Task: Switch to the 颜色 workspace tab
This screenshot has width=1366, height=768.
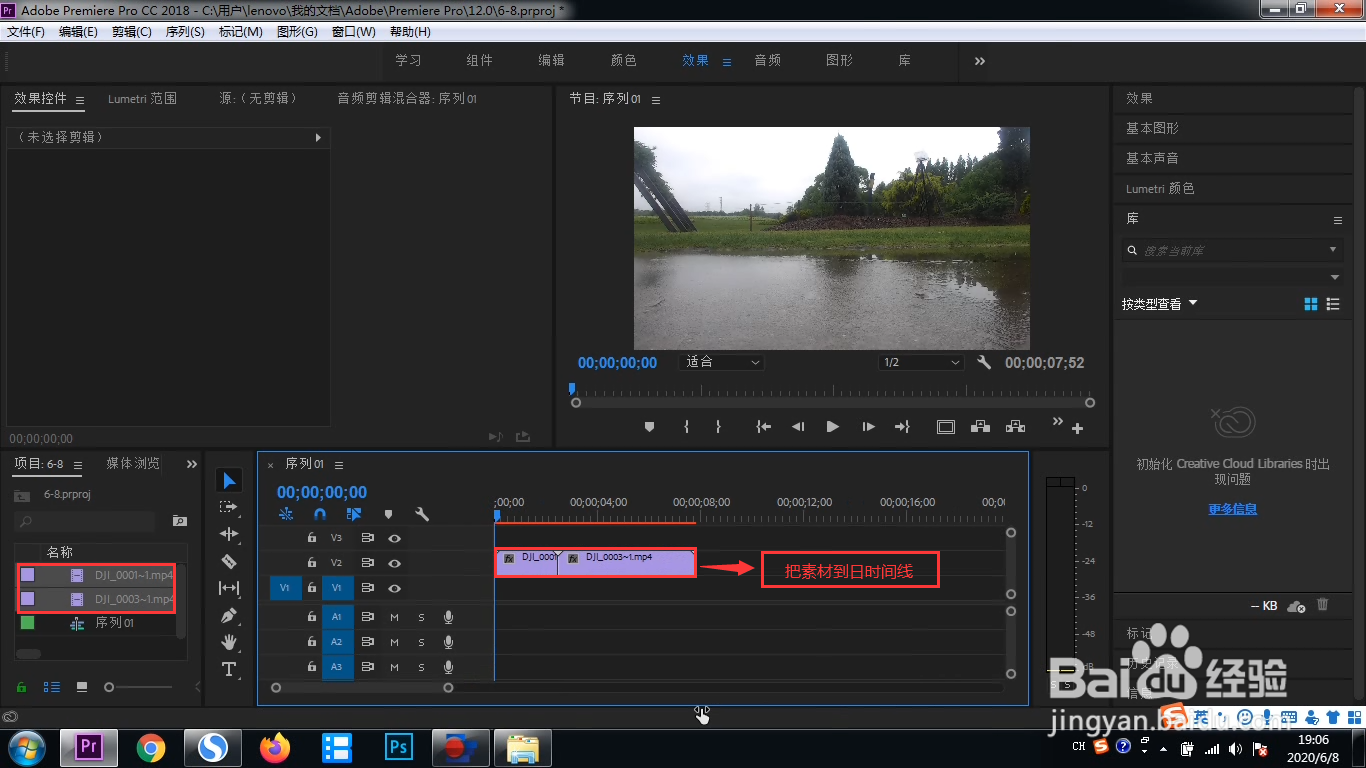Action: click(x=622, y=60)
